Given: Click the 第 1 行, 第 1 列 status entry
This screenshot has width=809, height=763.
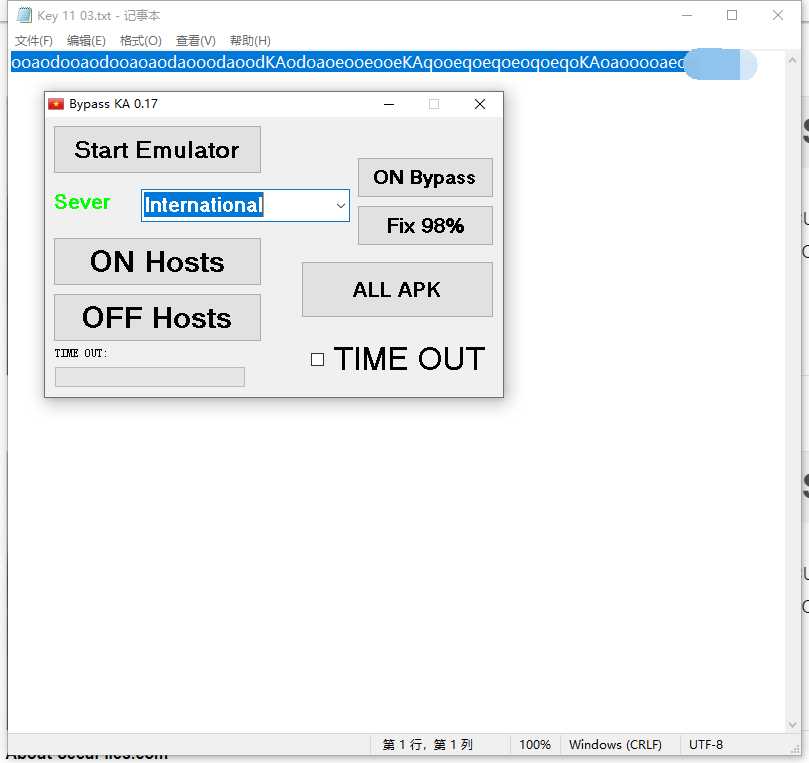Looking at the screenshot, I should (x=427, y=744).
